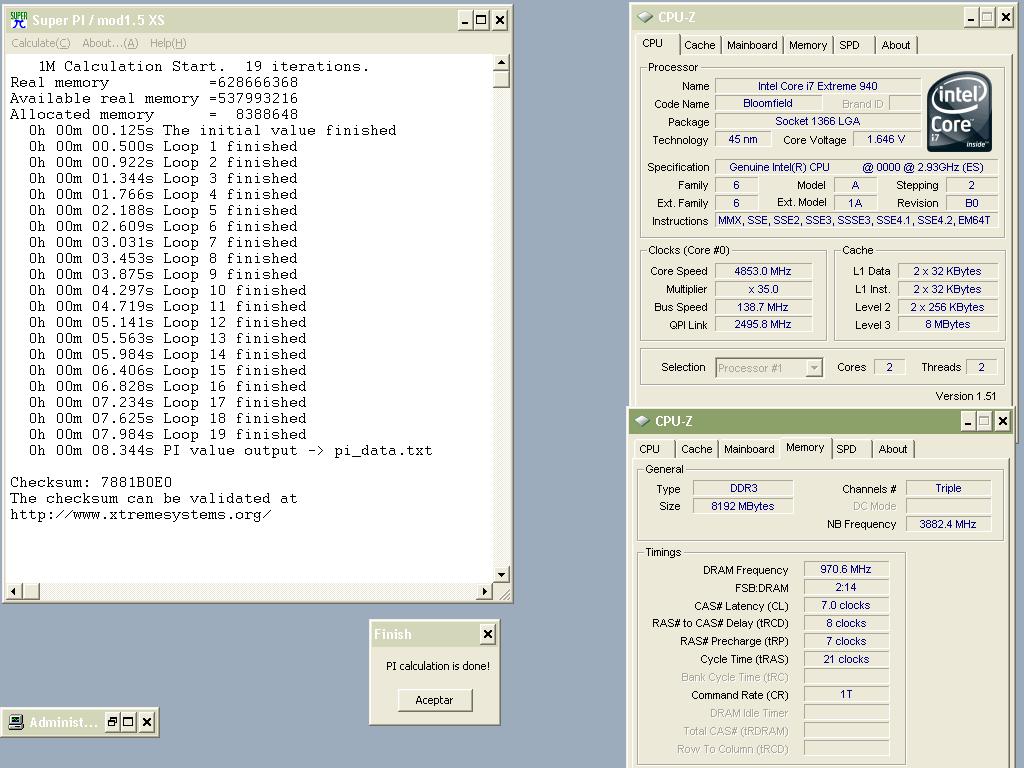Click the Core Speed value 4853.0 MHz
The height and width of the screenshot is (768, 1024).
763,271
